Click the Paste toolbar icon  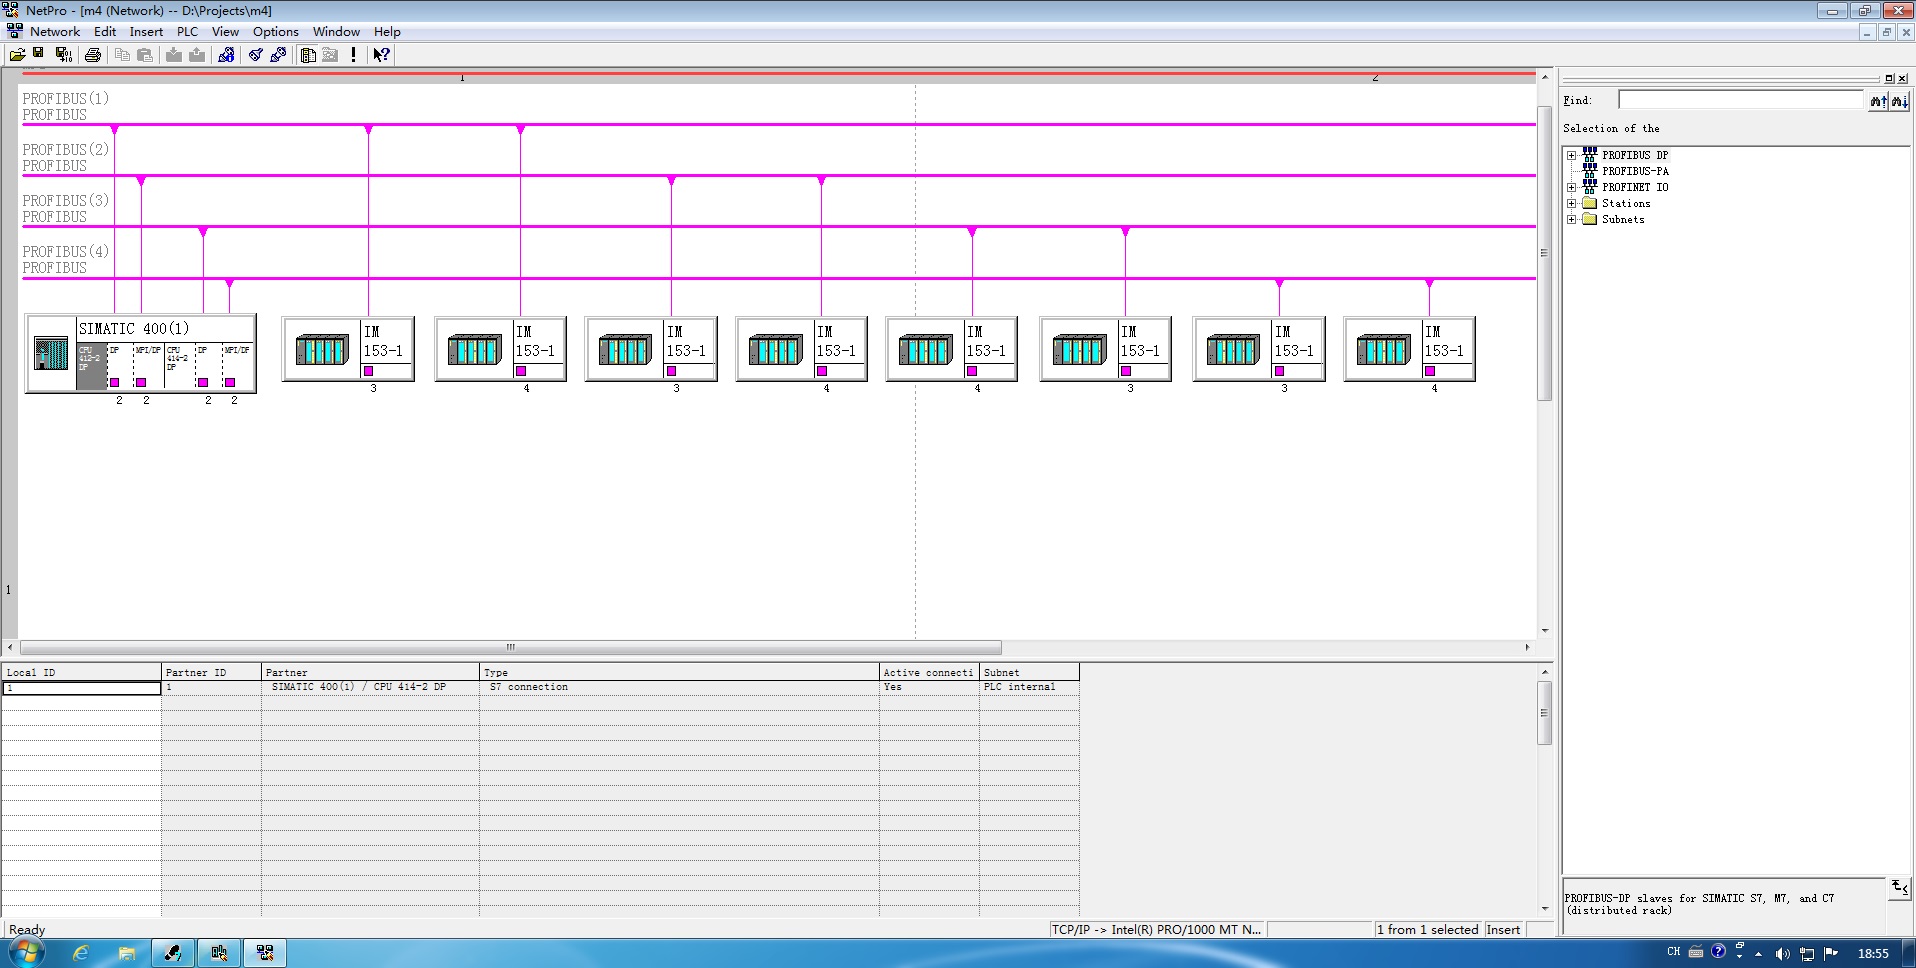pos(145,55)
